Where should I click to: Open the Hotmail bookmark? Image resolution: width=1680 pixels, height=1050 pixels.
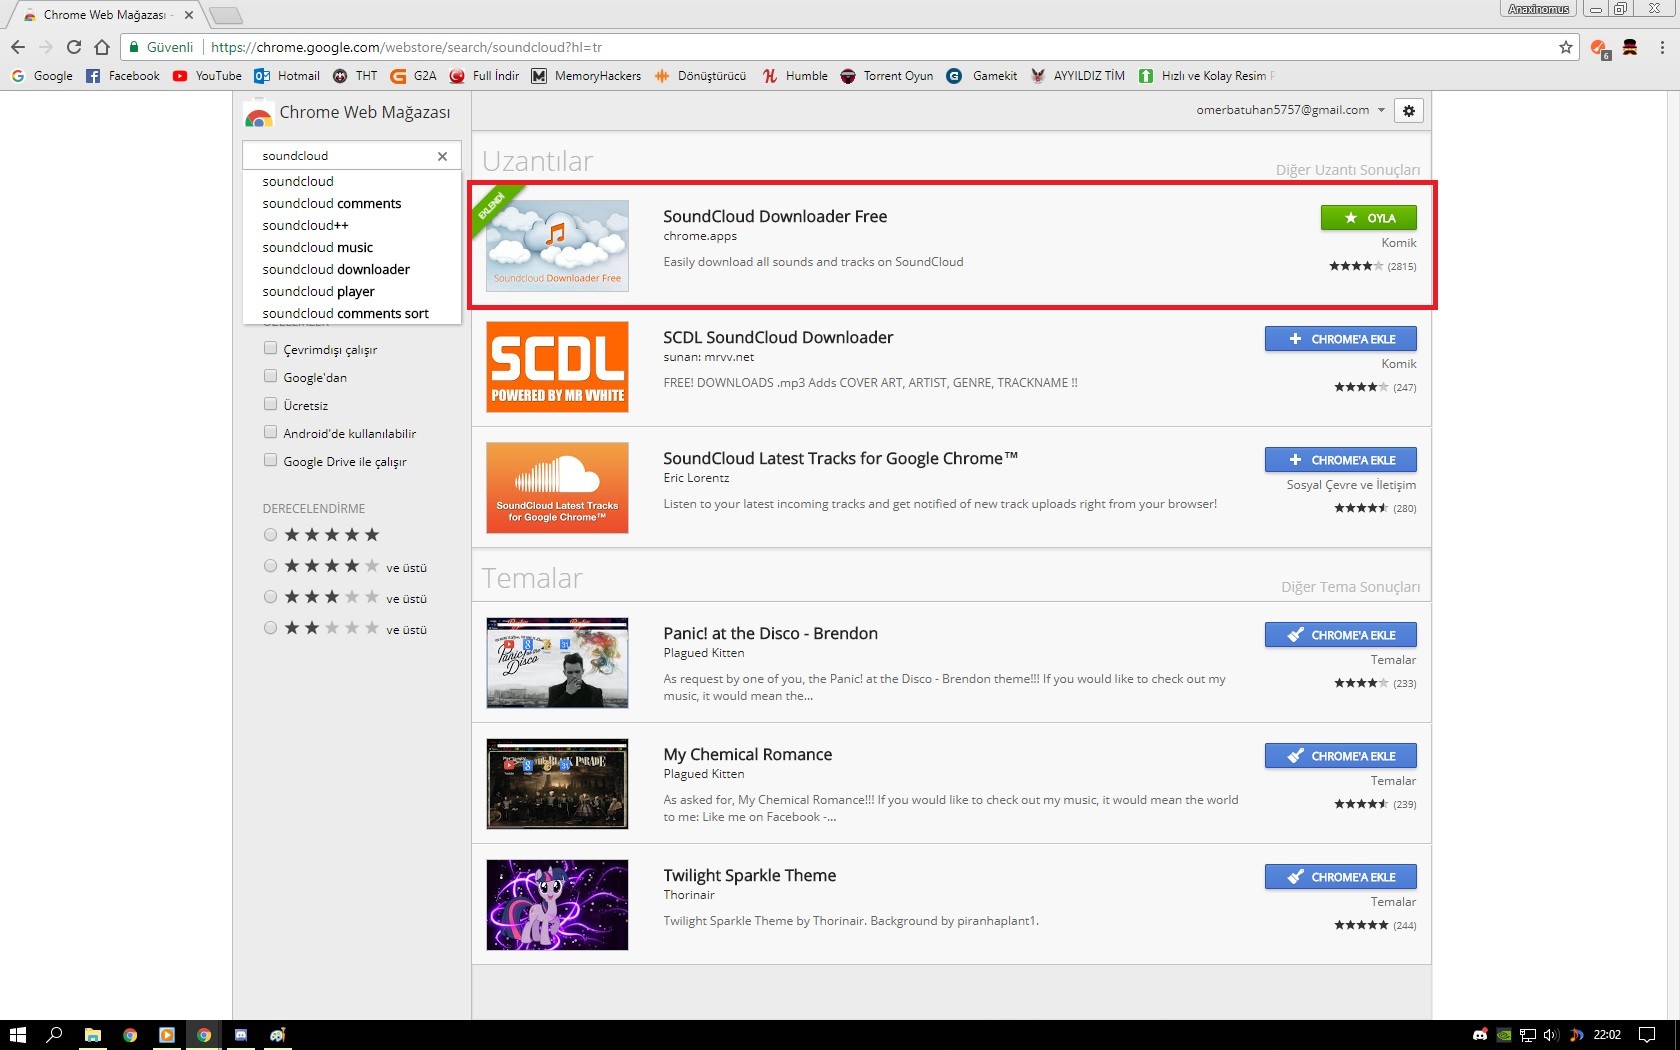(287, 76)
